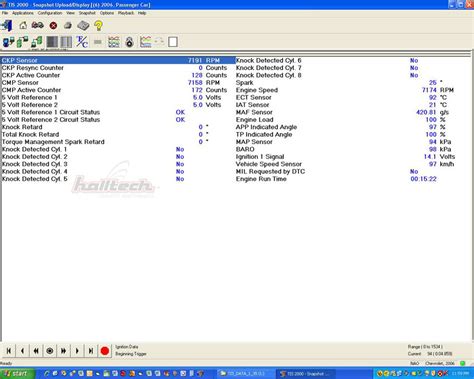Click the printer icon
This screenshot has width=474, height=379.
68,25
